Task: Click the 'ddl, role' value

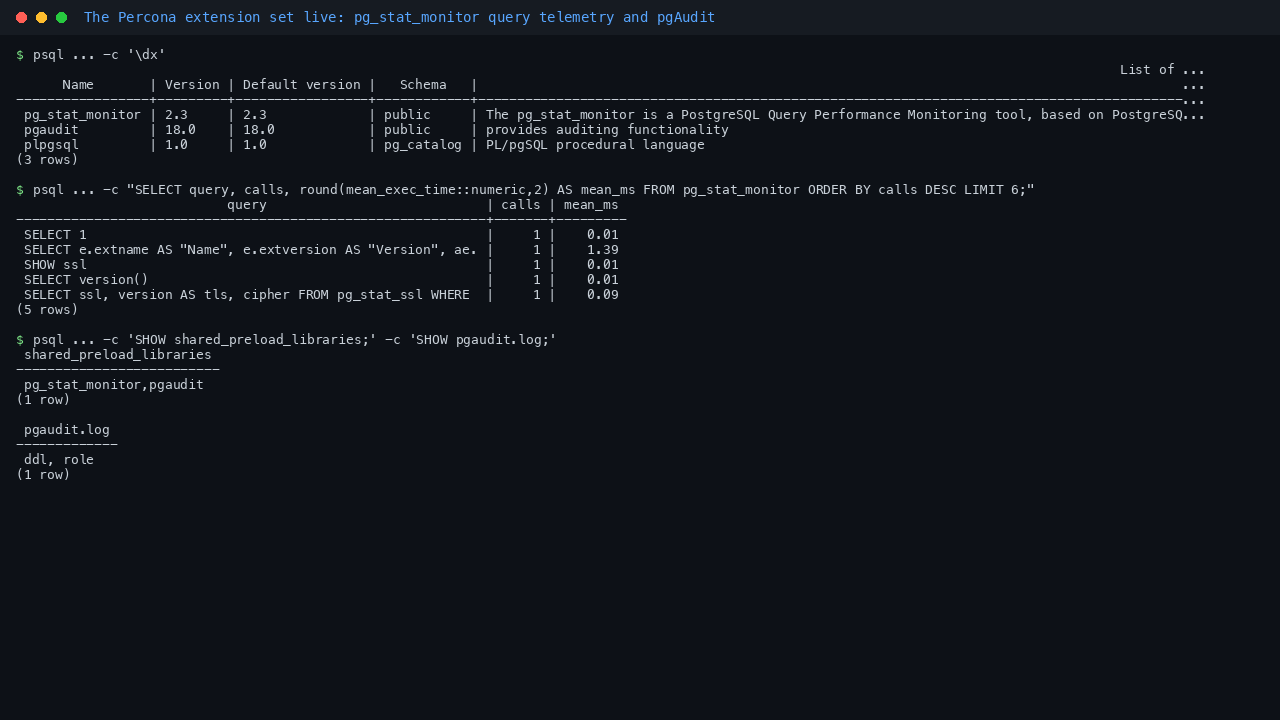Action: pos(59,460)
